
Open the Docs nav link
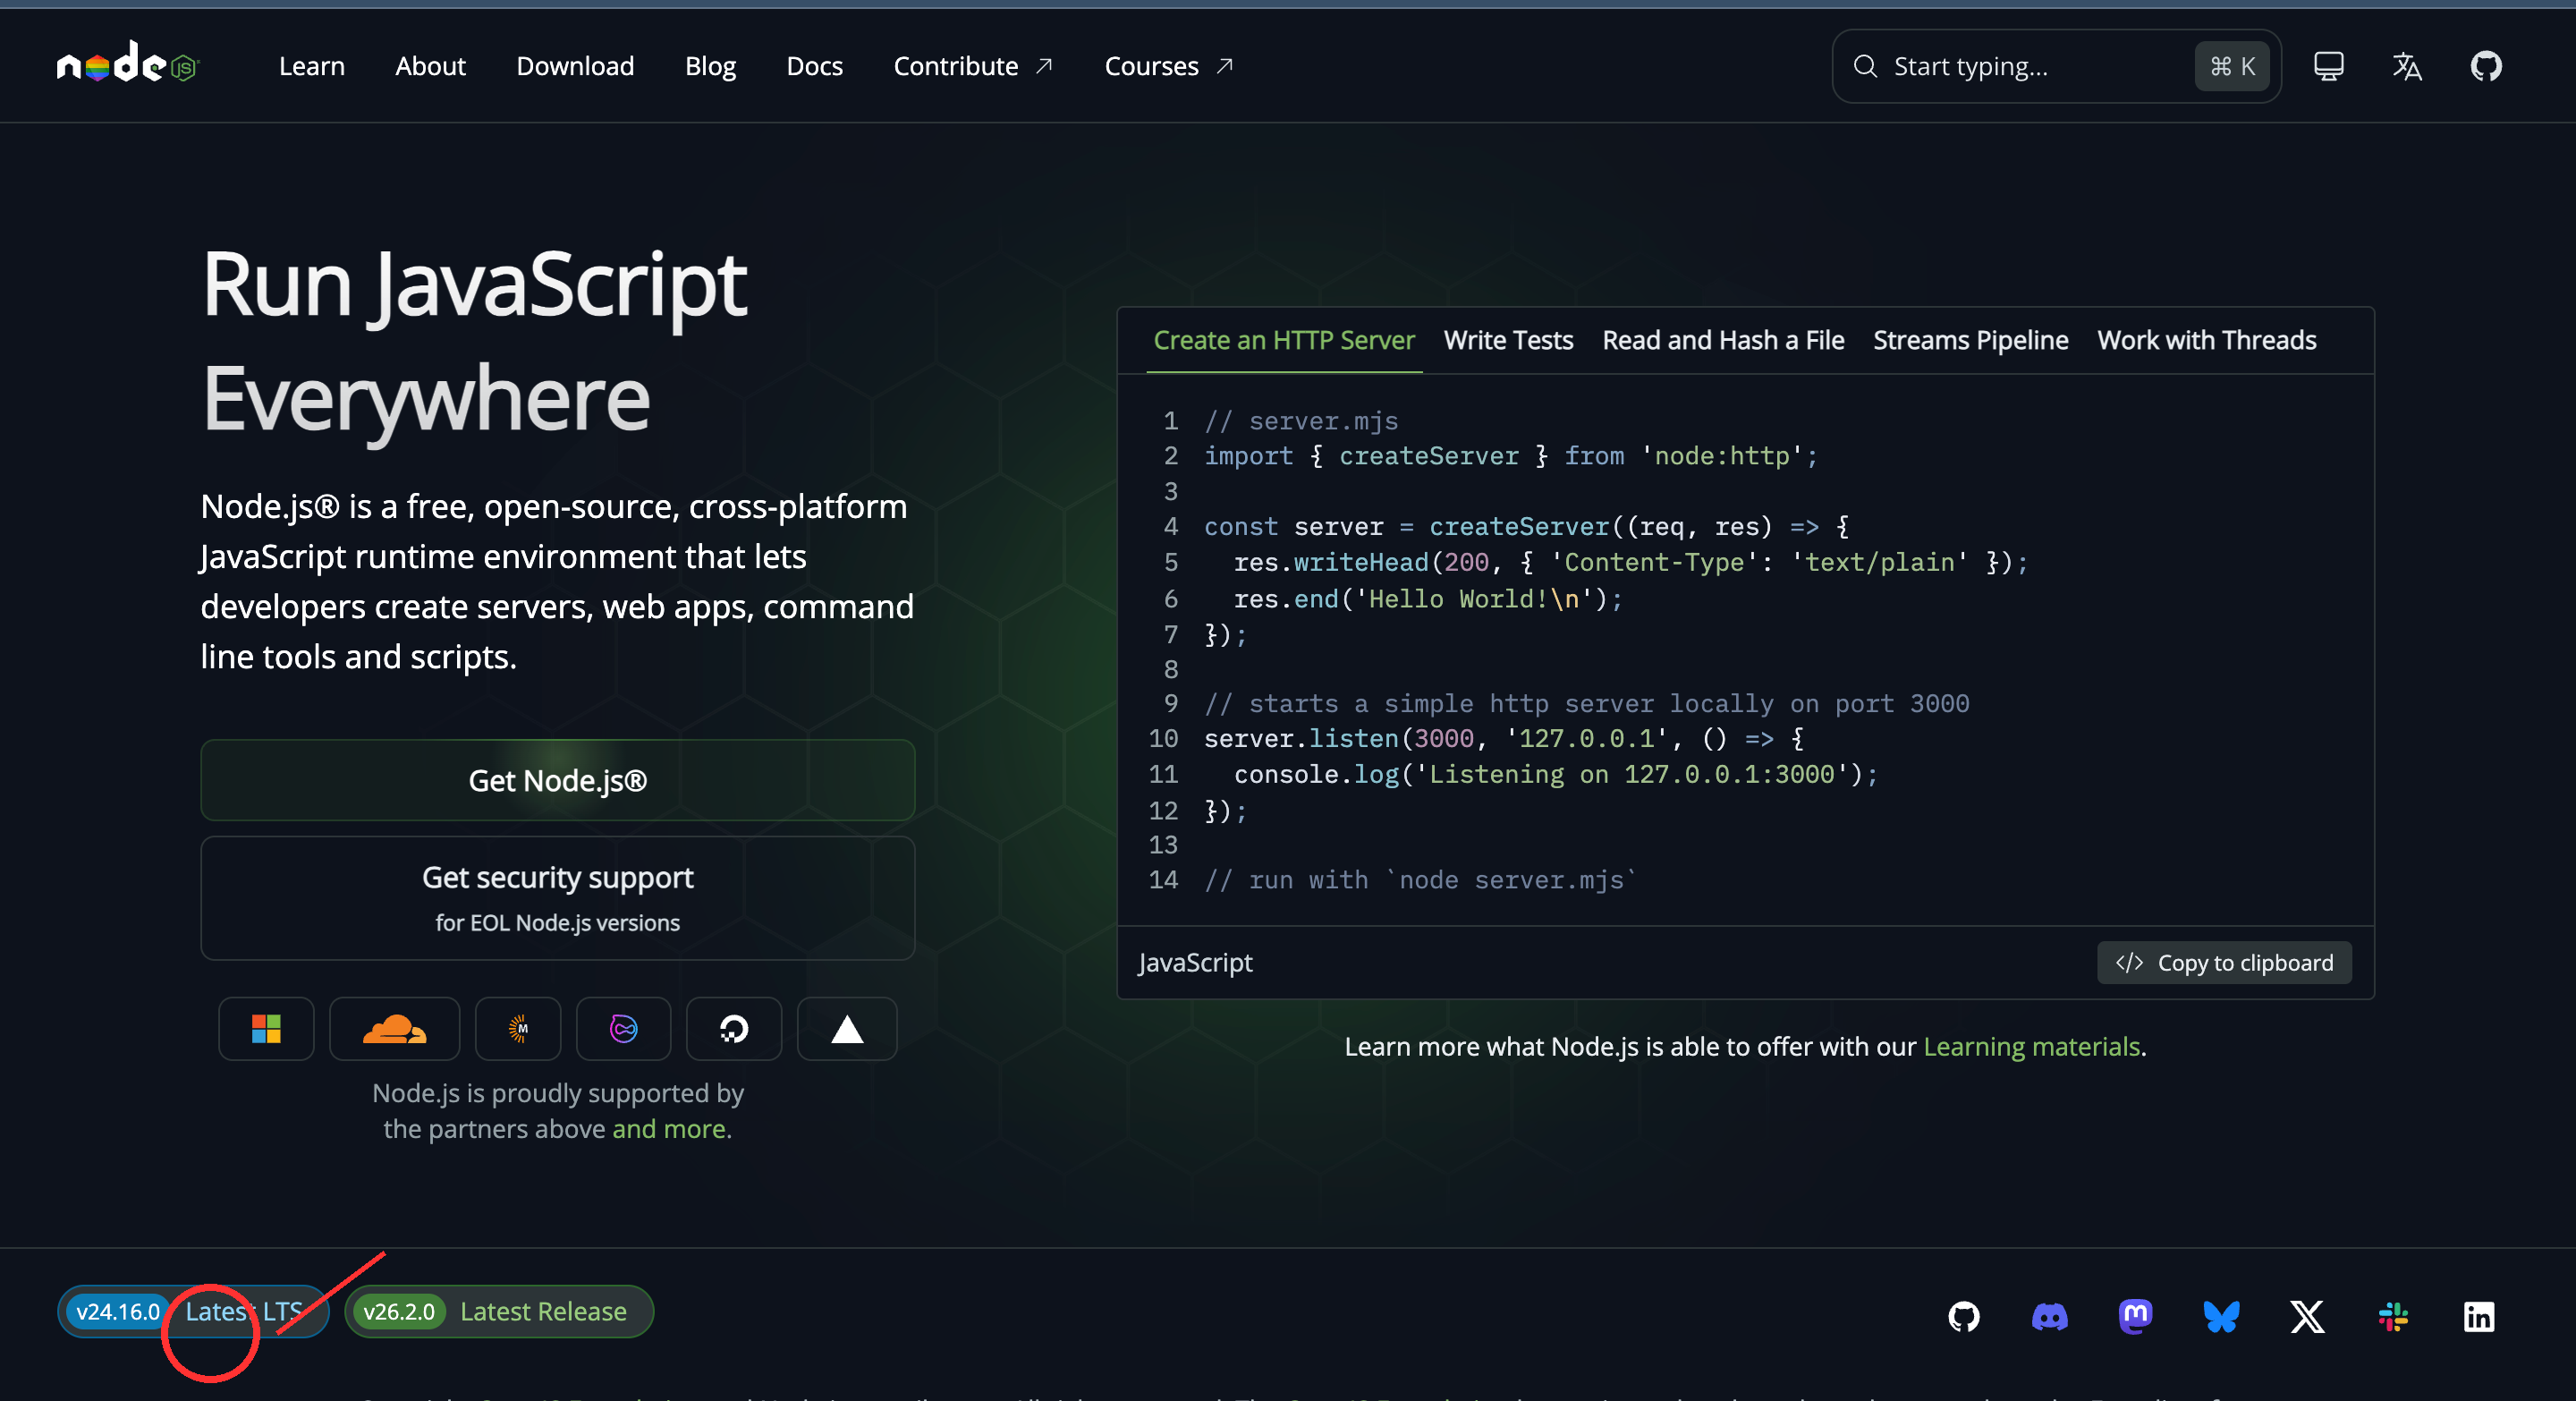tap(814, 66)
